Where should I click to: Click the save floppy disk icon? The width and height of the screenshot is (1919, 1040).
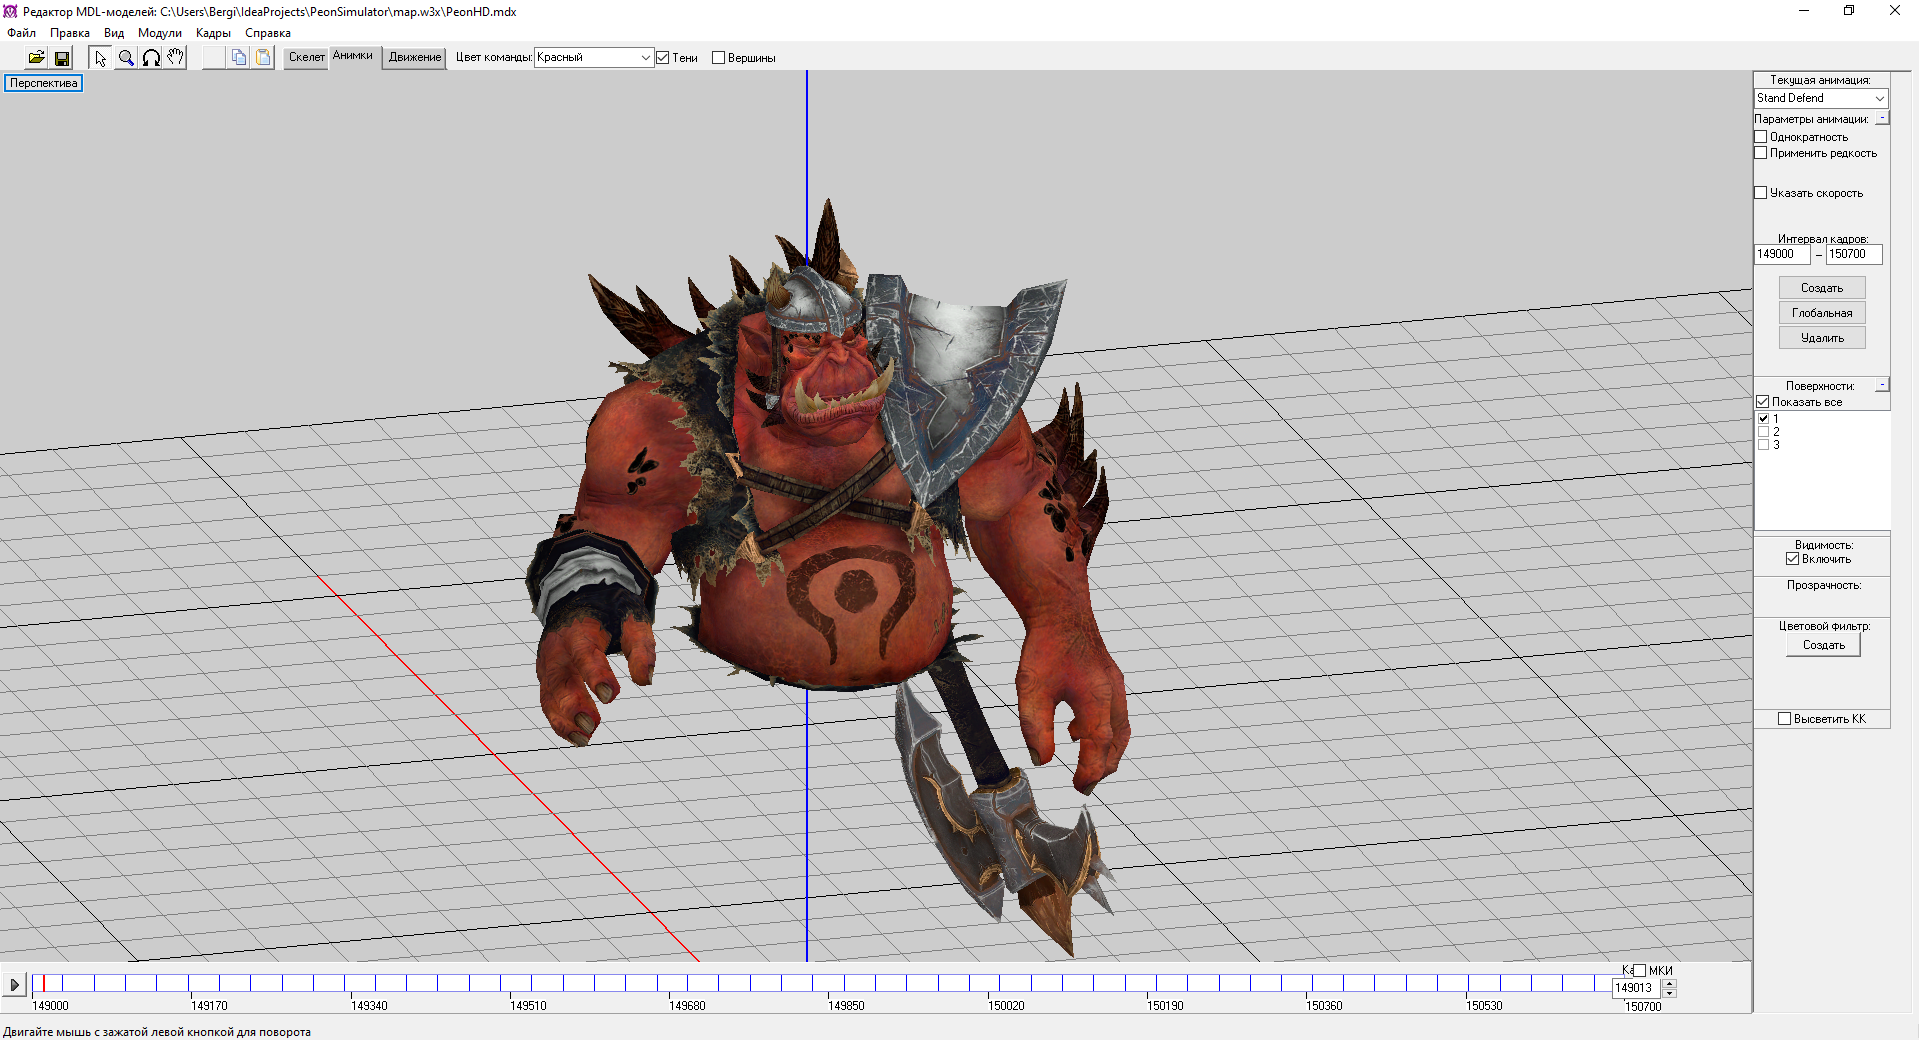click(x=62, y=58)
